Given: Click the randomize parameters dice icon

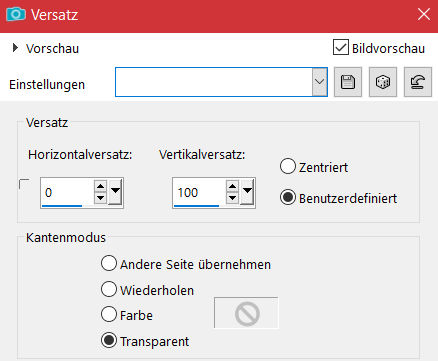Looking at the screenshot, I should coord(383,82).
